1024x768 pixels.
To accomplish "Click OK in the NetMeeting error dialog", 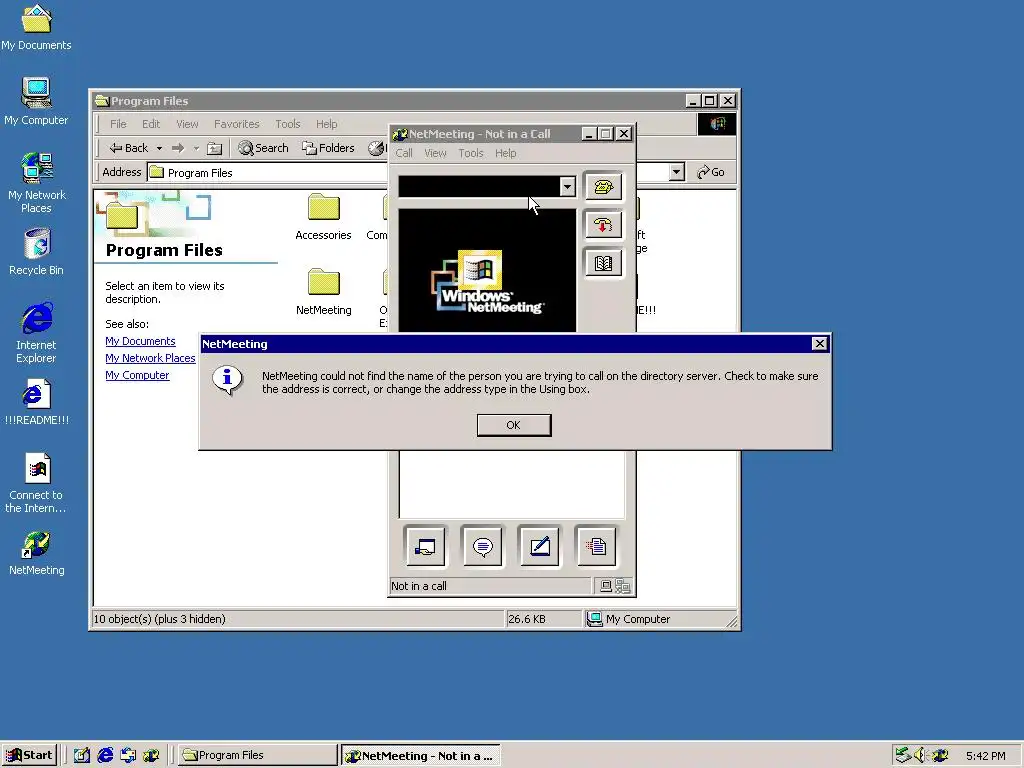I will (x=514, y=425).
